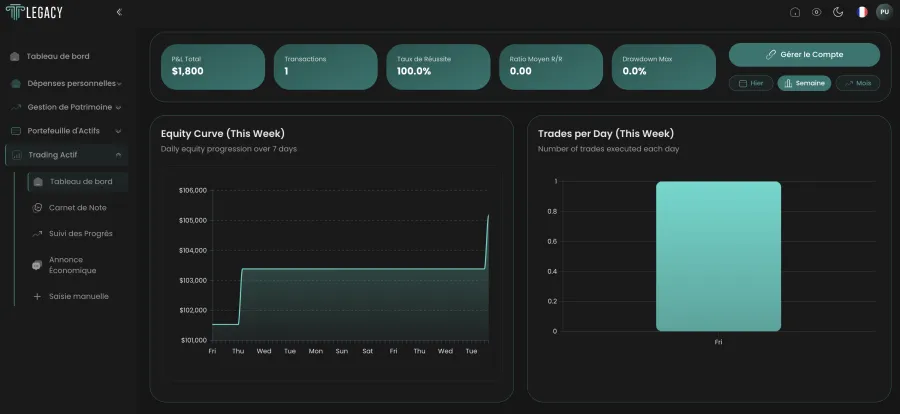900x414 pixels.
Task: Select the Semaine period filter
Action: (804, 83)
